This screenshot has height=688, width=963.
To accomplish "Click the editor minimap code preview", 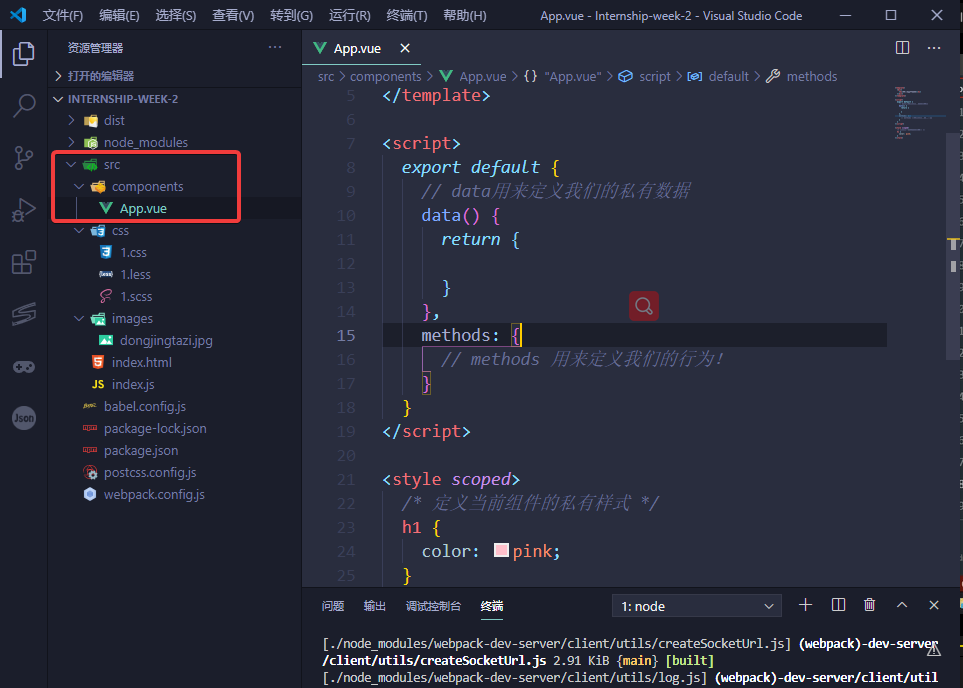I will pos(918,113).
